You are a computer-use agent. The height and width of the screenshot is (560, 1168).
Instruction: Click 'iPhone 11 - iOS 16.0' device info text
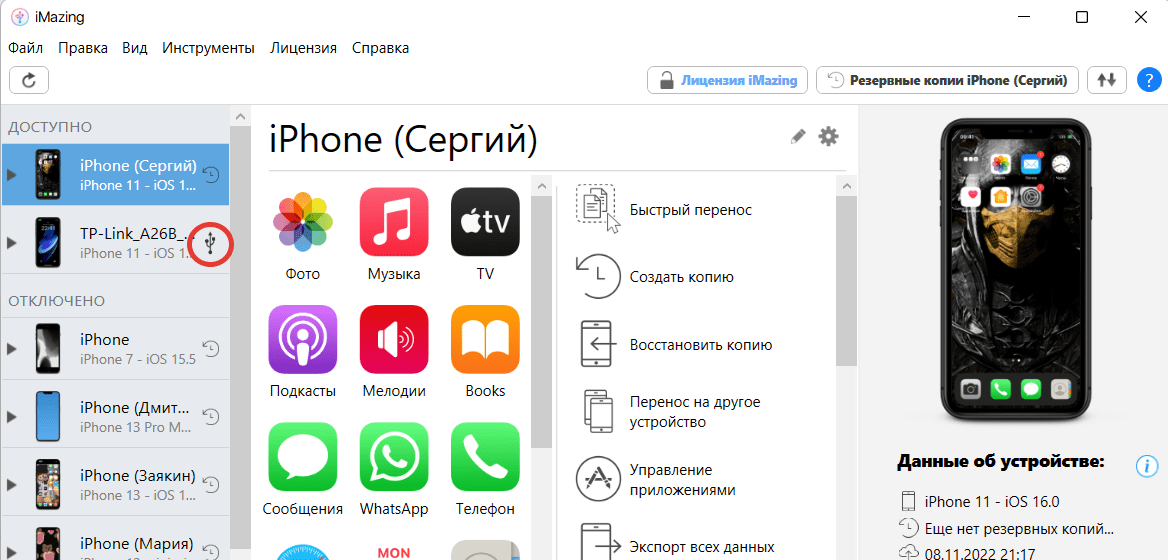click(x=991, y=501)
